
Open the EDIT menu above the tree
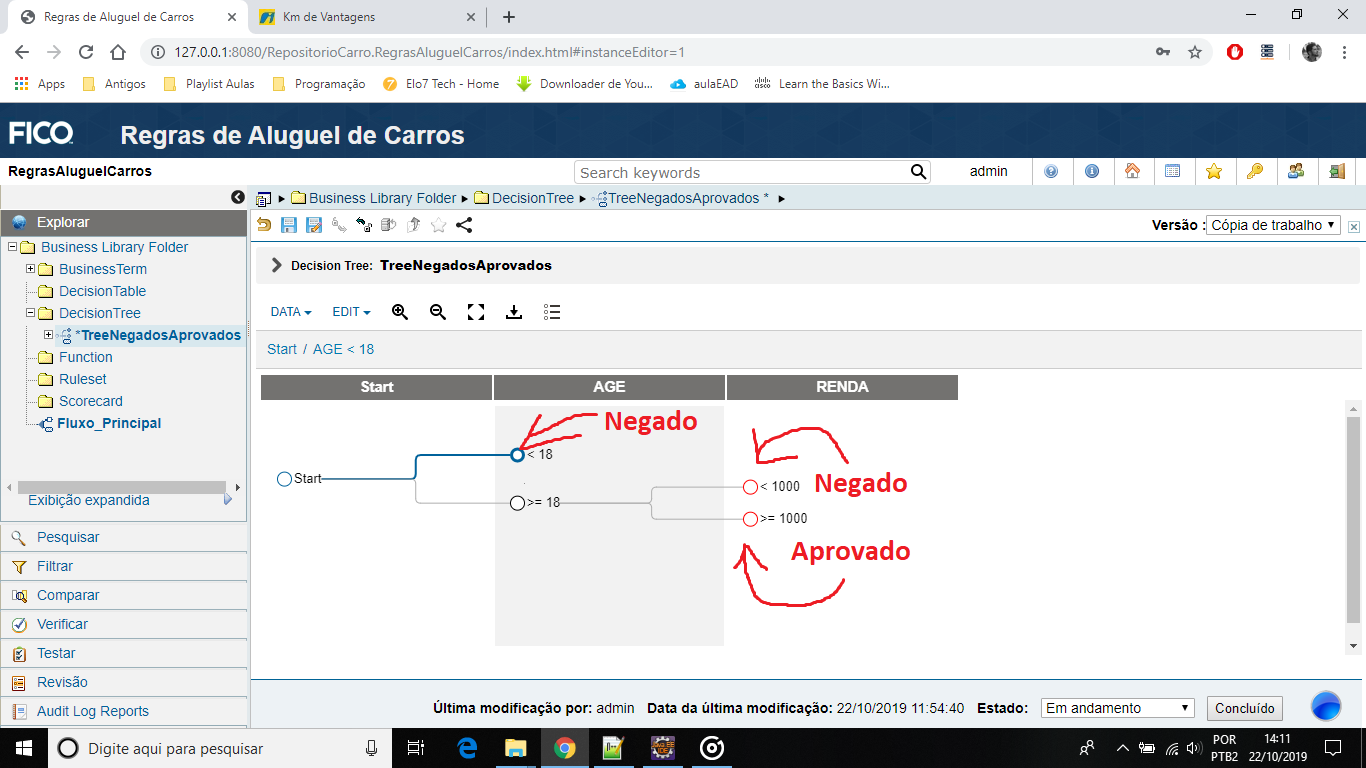350,312
